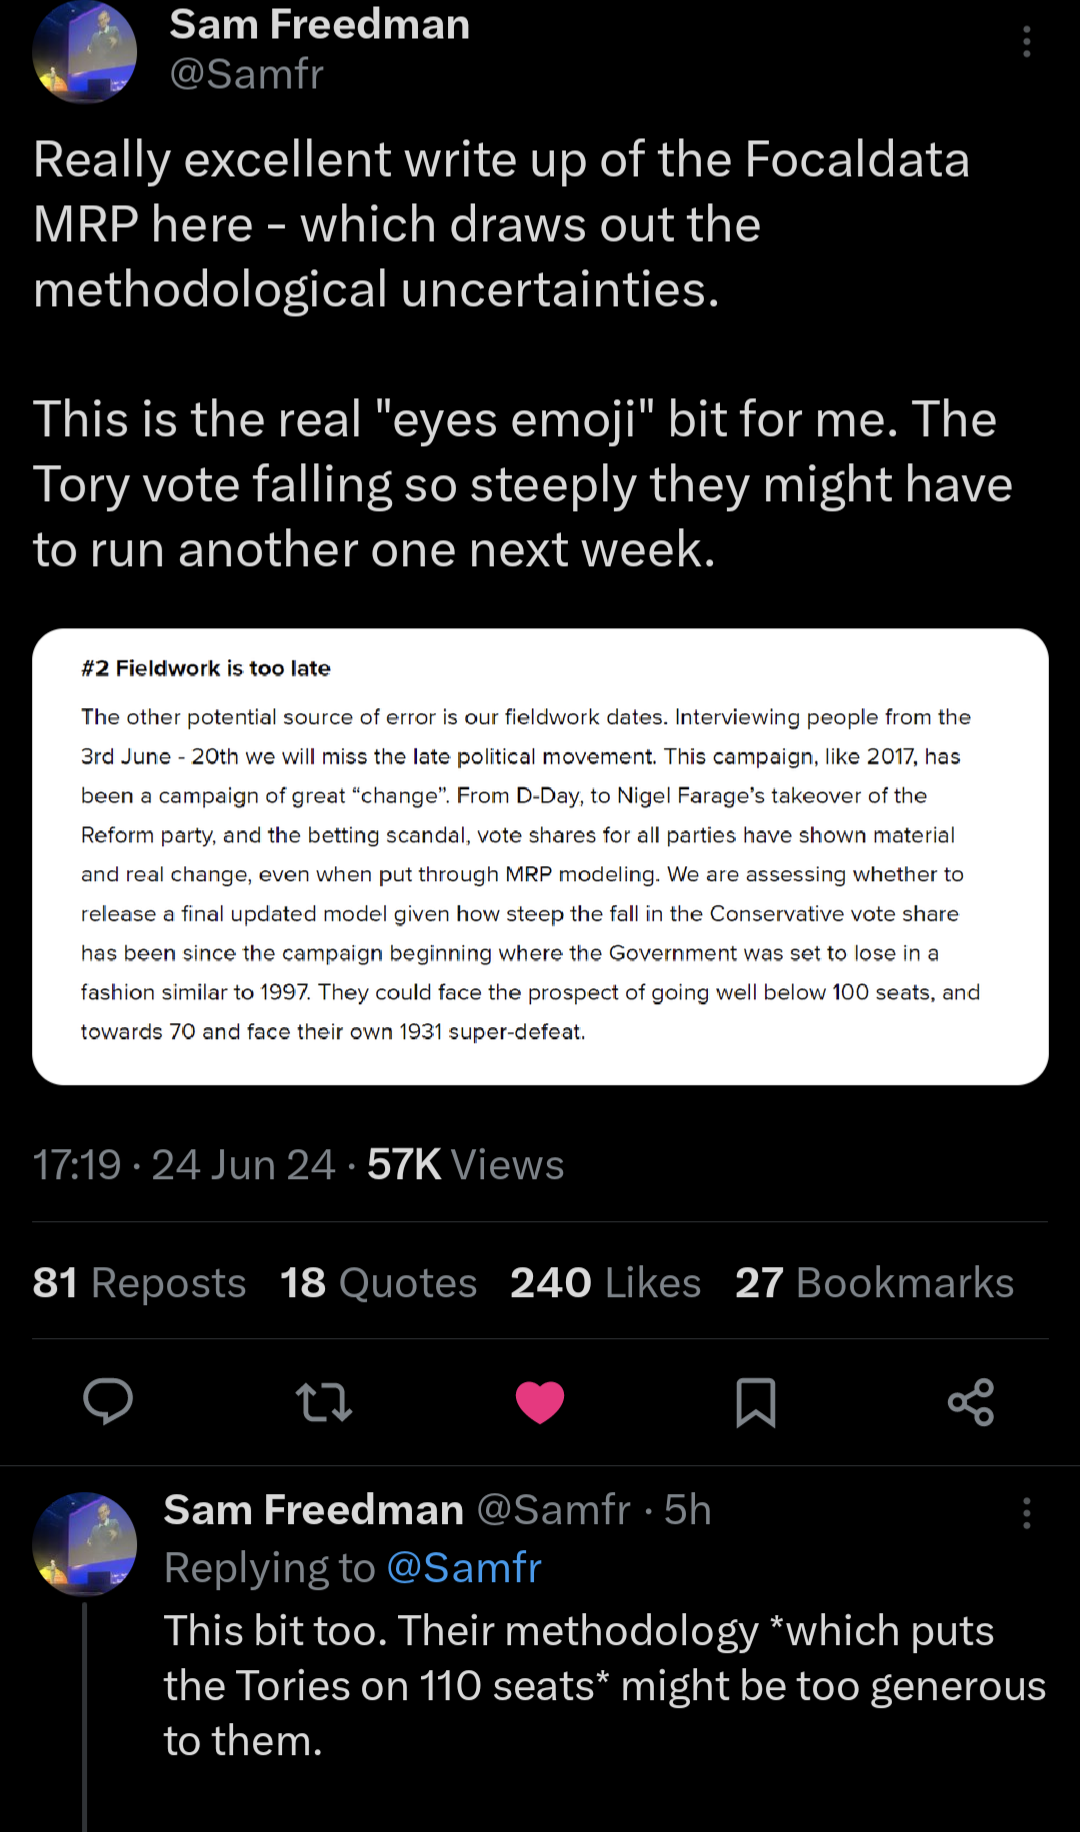The image size is (1080, 1832).
Task: View the 27 Bookmarks count
Action: tap(874, 1283)
